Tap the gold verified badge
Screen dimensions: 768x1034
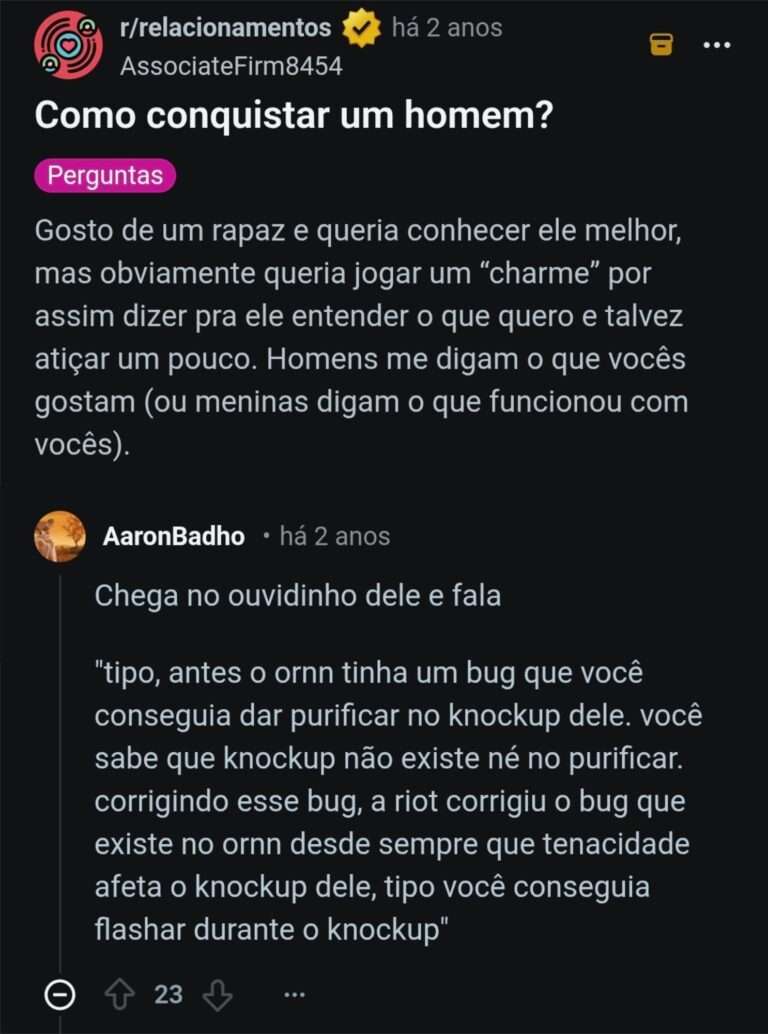click(x=362, y=29)
